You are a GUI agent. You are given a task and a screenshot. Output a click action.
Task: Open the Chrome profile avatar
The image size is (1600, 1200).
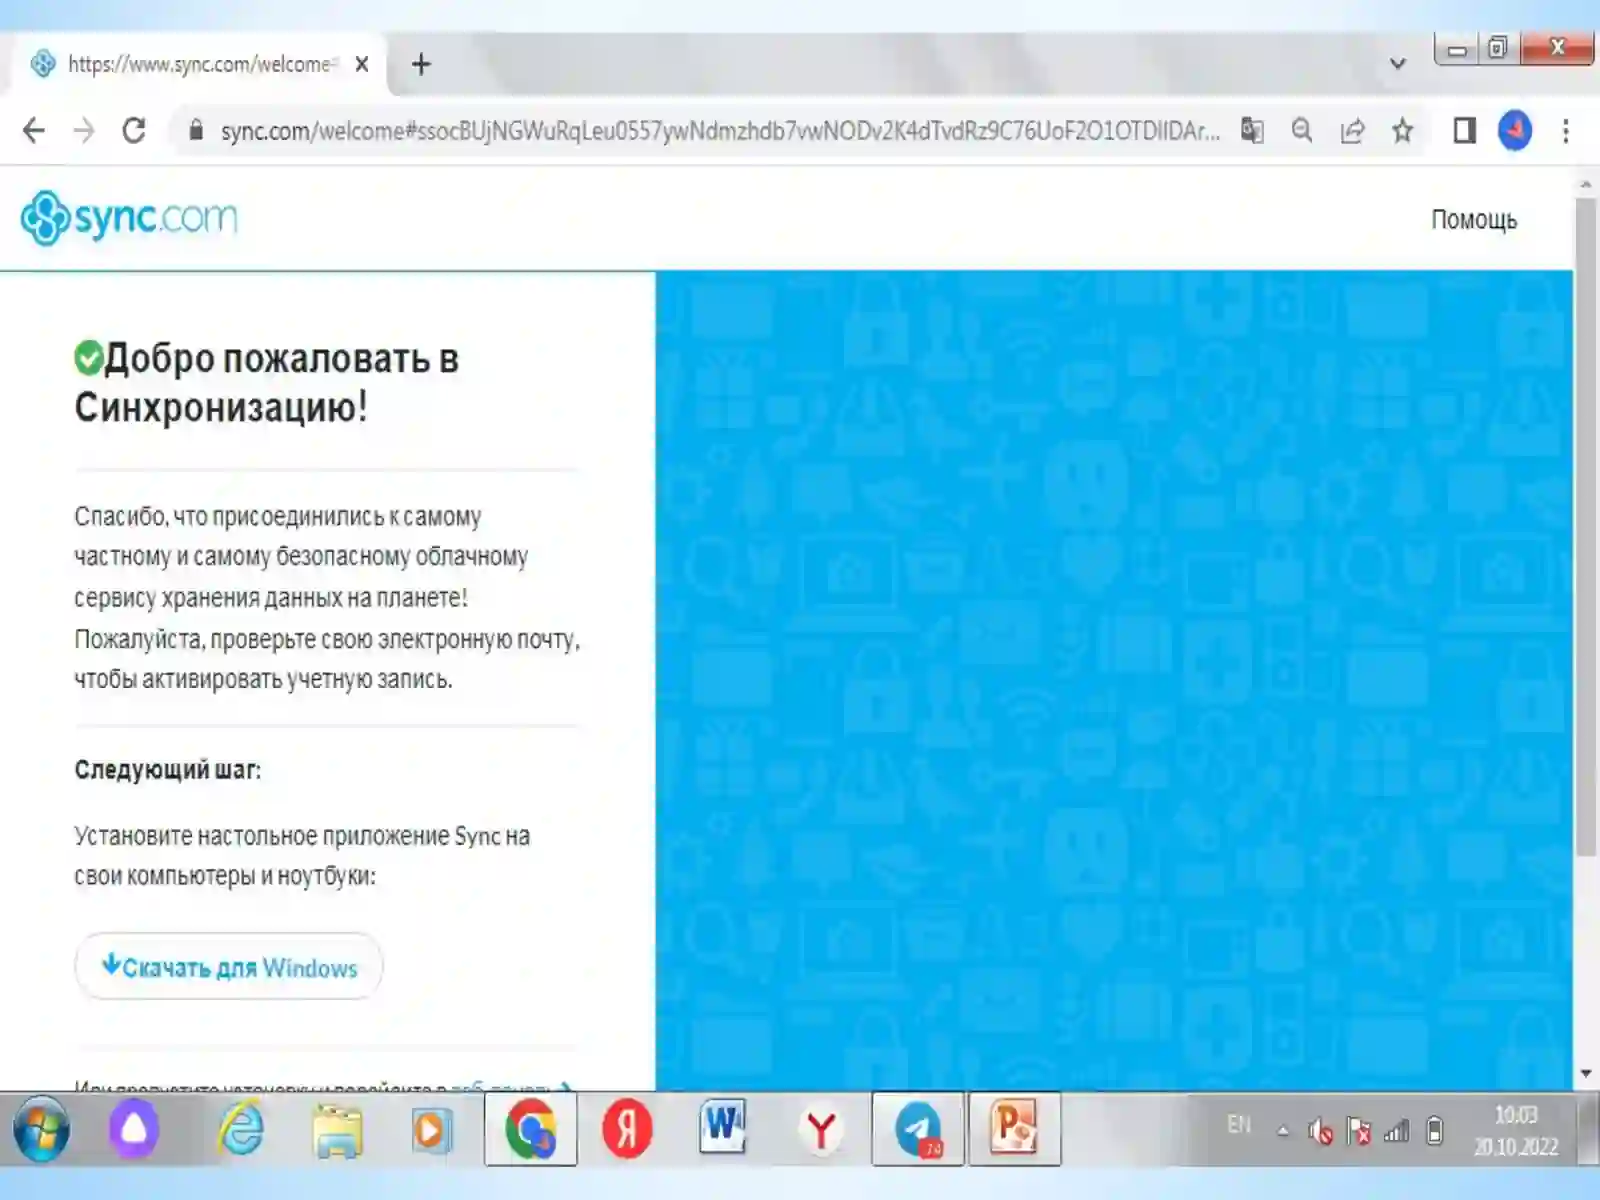point(1515,131)
